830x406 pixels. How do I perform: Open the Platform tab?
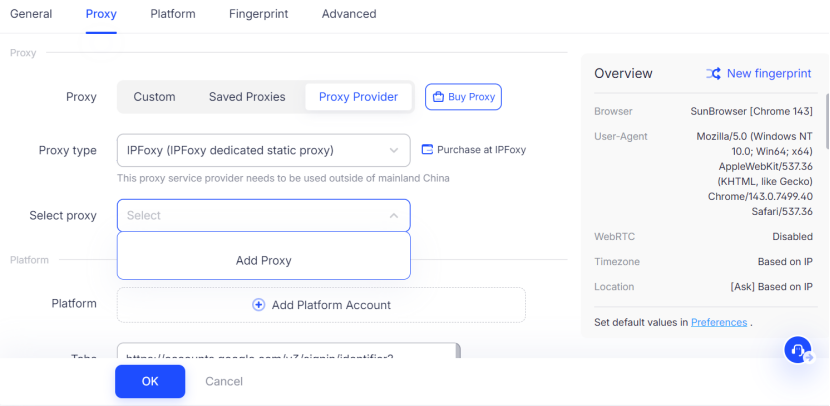173,14
